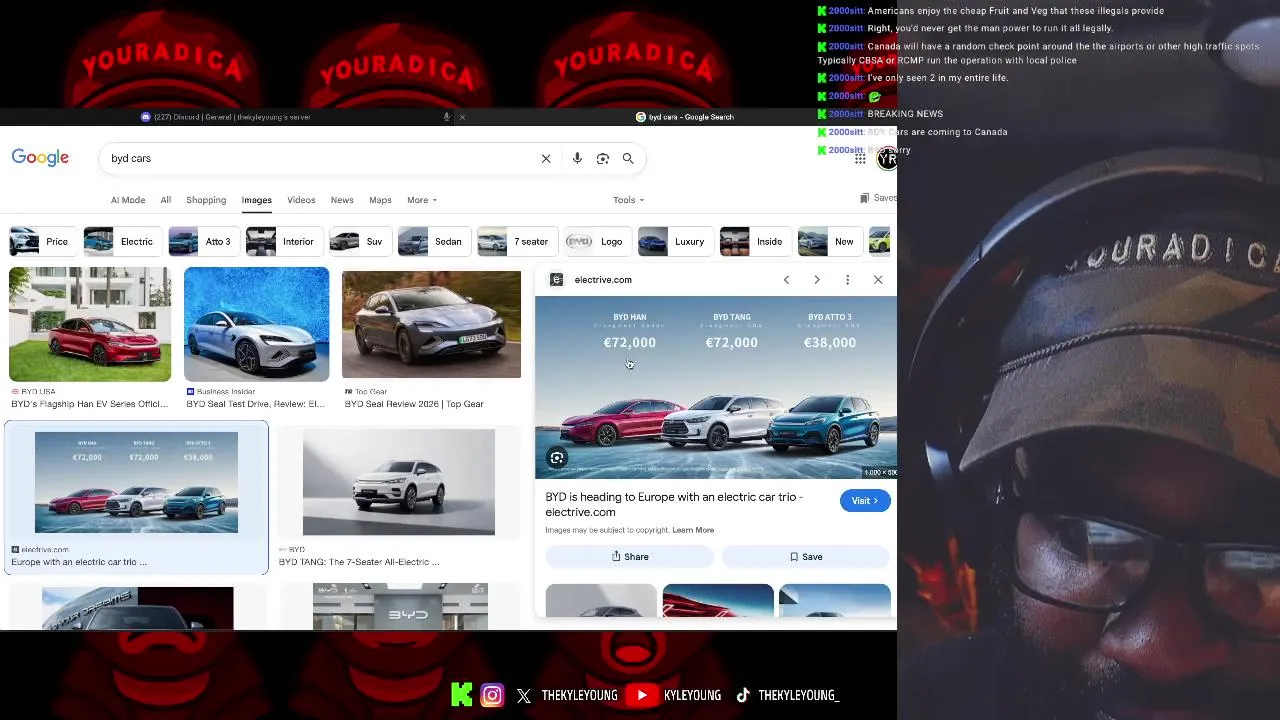This screenshot has width=1280, height=720.
Task: Filter images by Atto 3 chip
Action: click(202, 242)
